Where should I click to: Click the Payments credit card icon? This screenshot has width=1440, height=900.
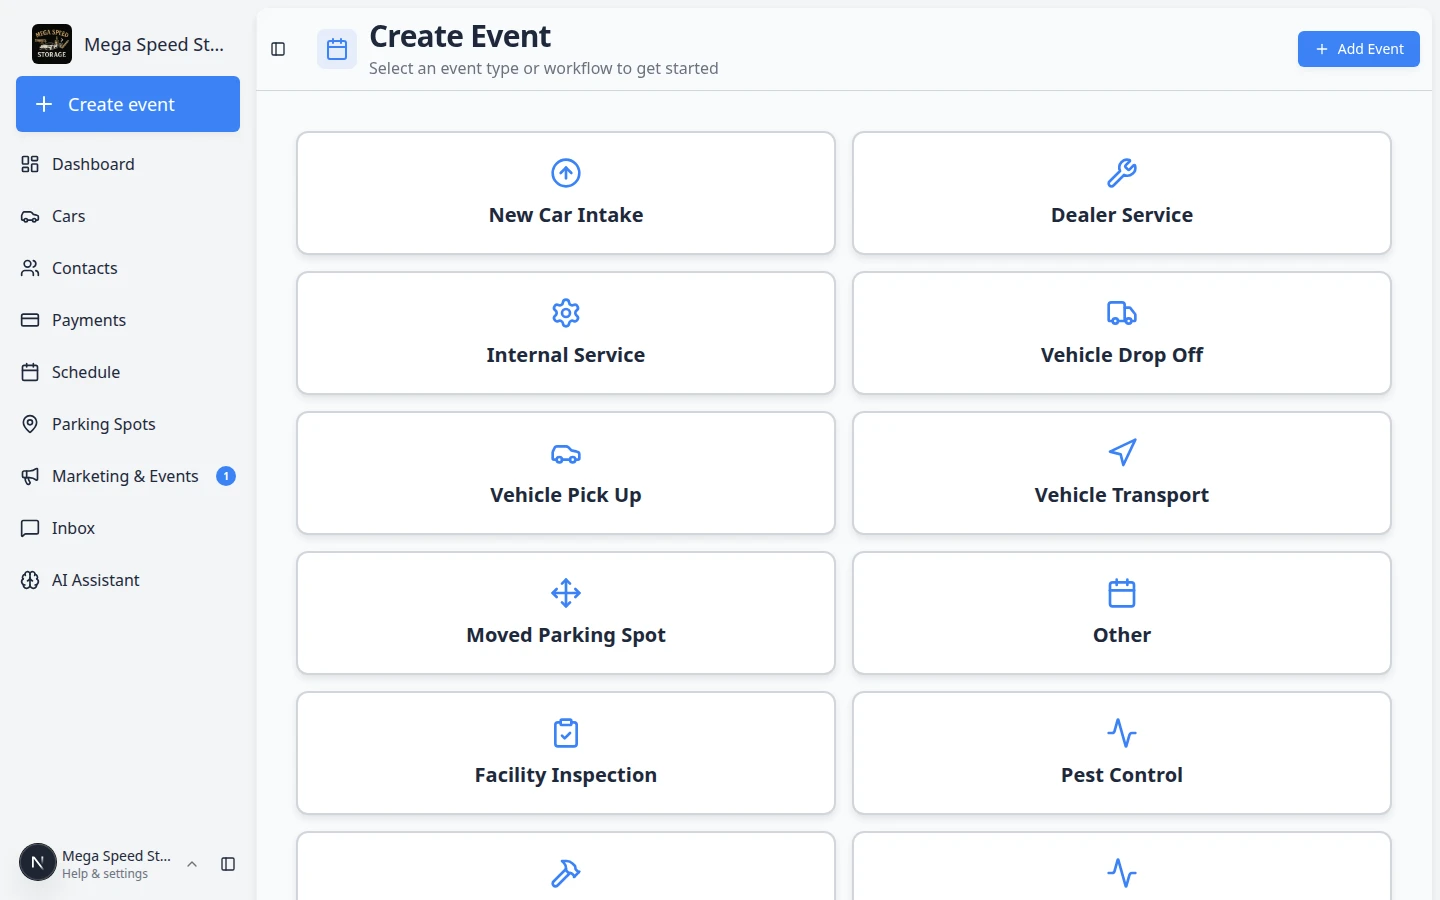click(x=30, y=320)
